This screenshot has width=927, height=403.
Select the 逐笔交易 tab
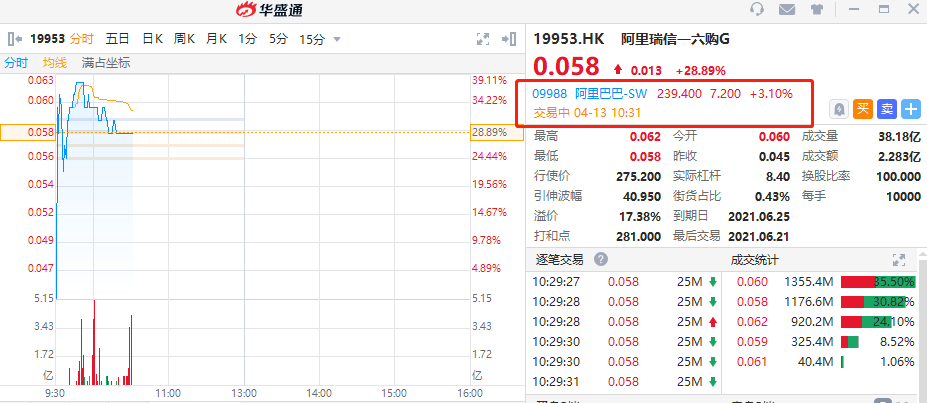(559, 259)
